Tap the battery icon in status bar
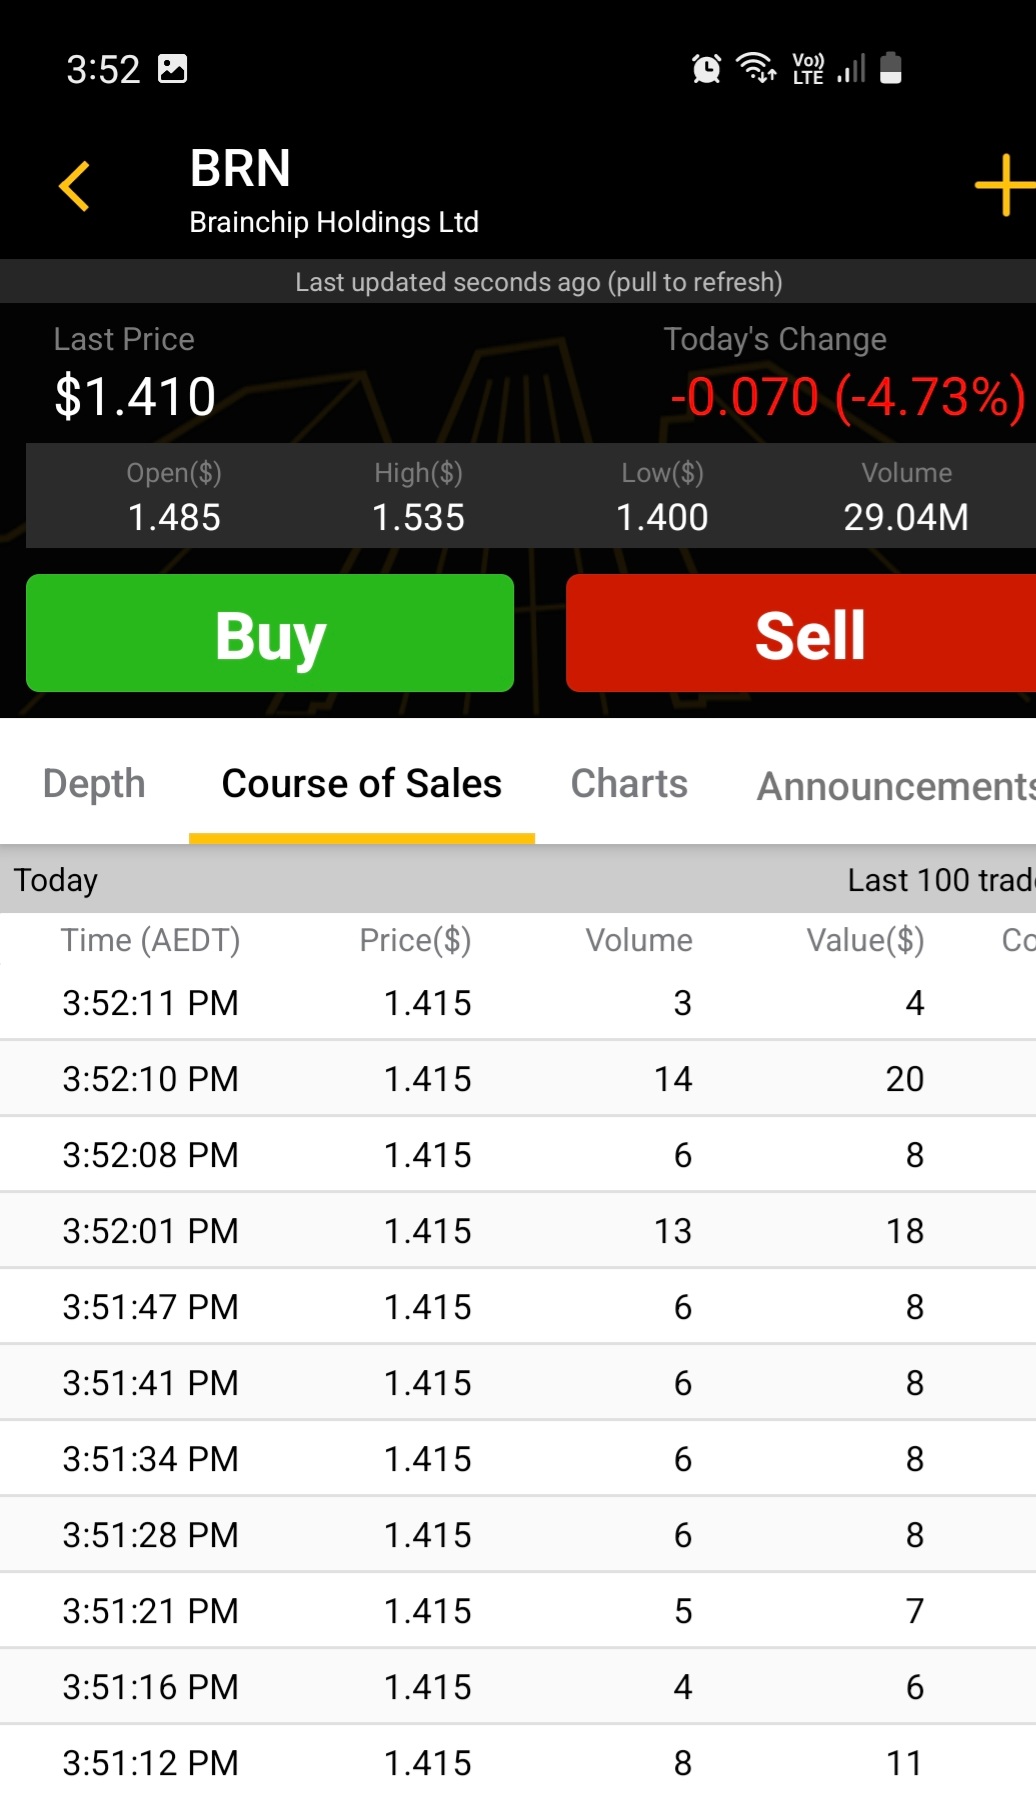The image size is (1036, 1795). pos(890,69)
